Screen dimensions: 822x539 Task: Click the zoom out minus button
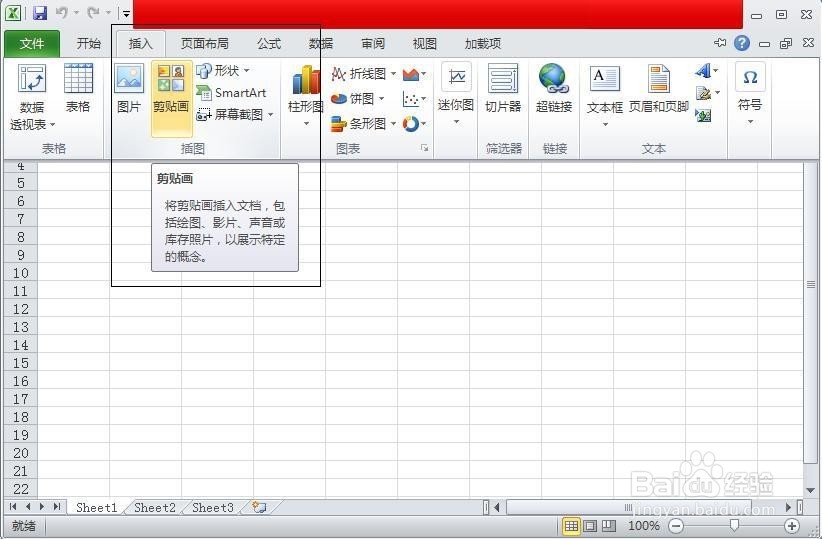tap(676, 526)
